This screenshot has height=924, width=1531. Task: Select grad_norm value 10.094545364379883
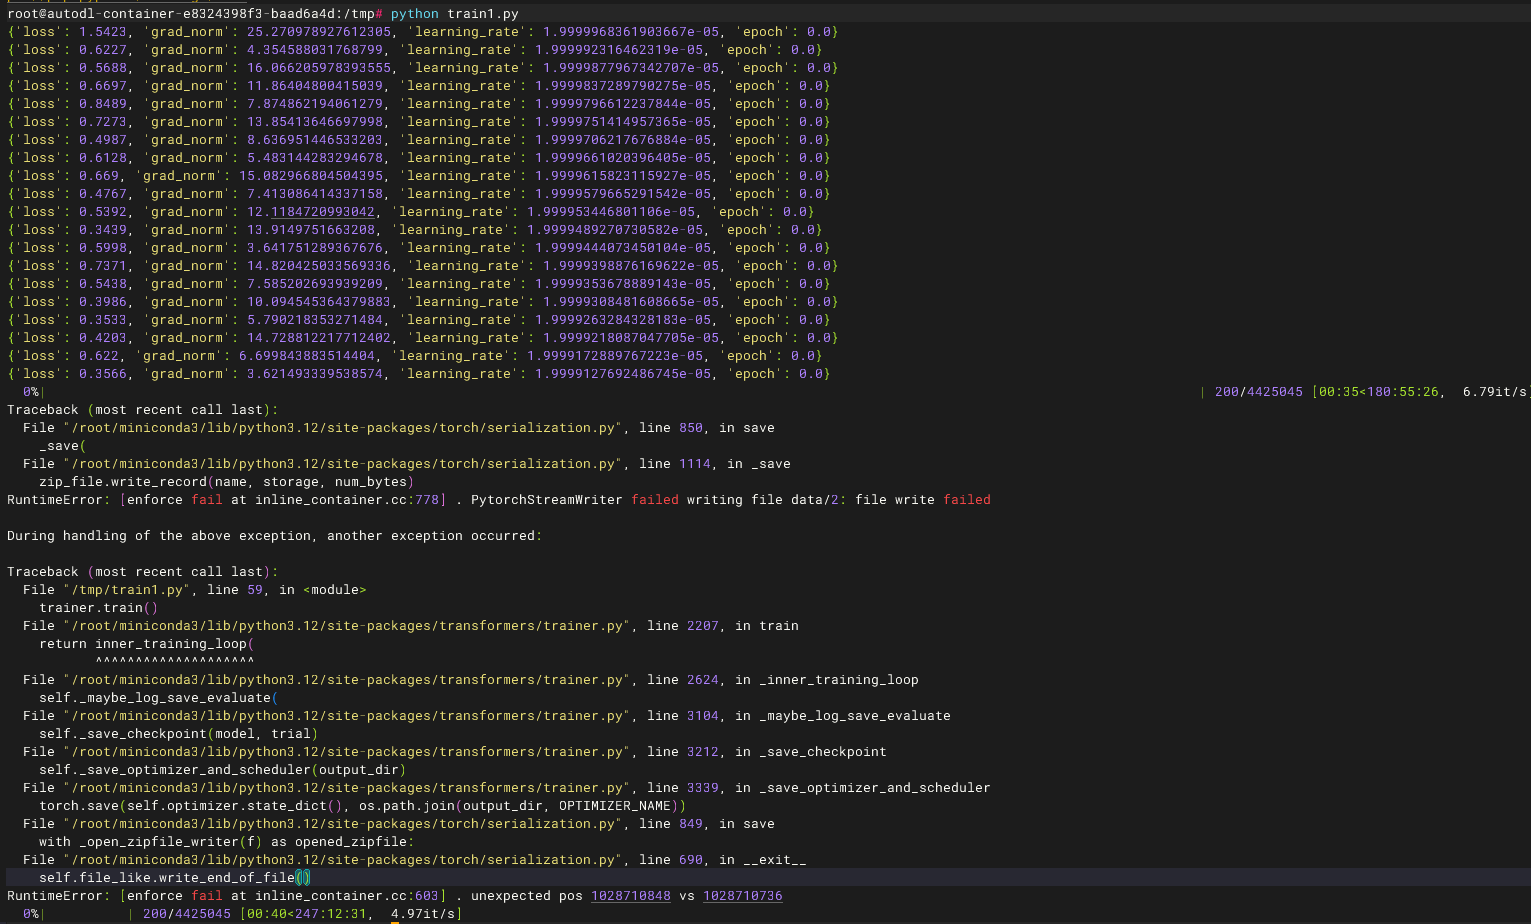point(319,302)
